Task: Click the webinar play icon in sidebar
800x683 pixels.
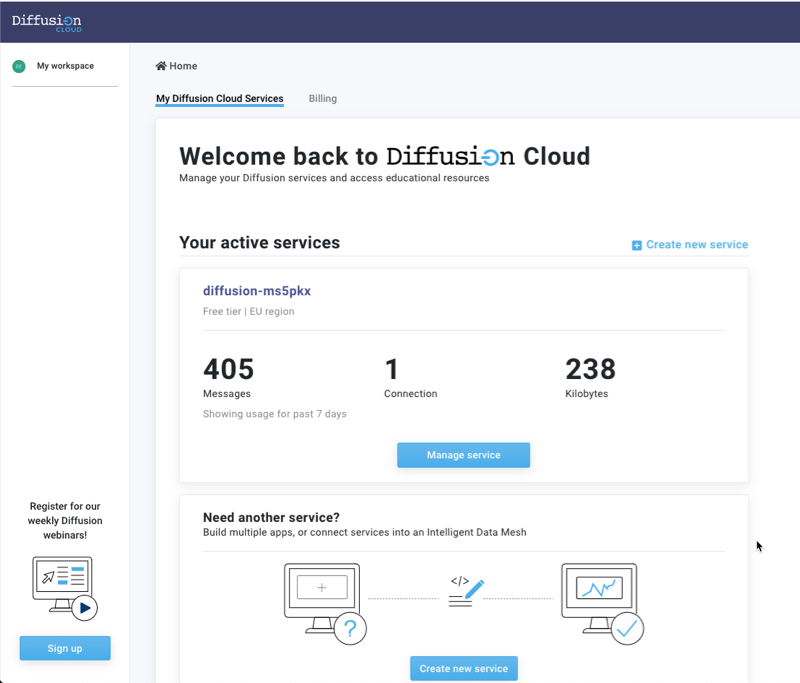Action: coord(85,608)
